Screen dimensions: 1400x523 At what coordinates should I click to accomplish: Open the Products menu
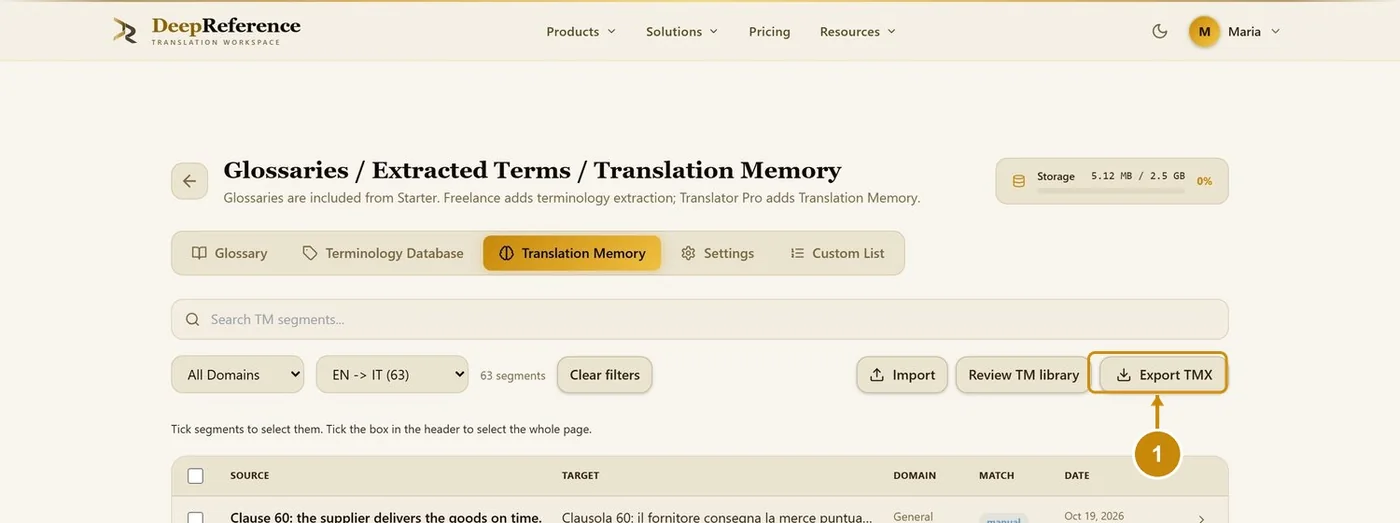tap(581, 31)
